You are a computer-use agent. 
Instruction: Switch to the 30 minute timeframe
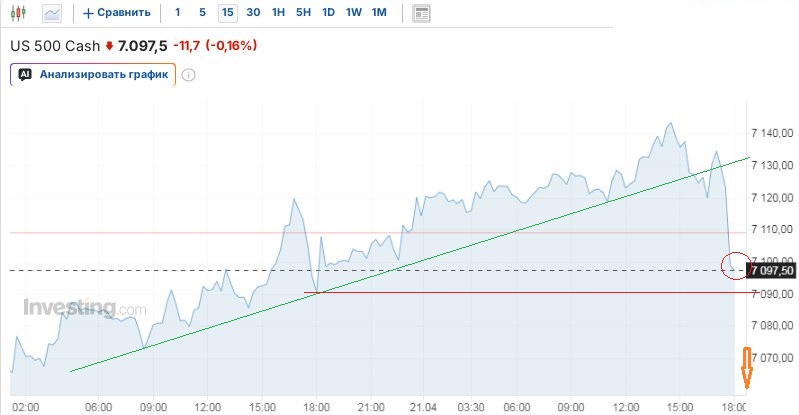[253, 13]
